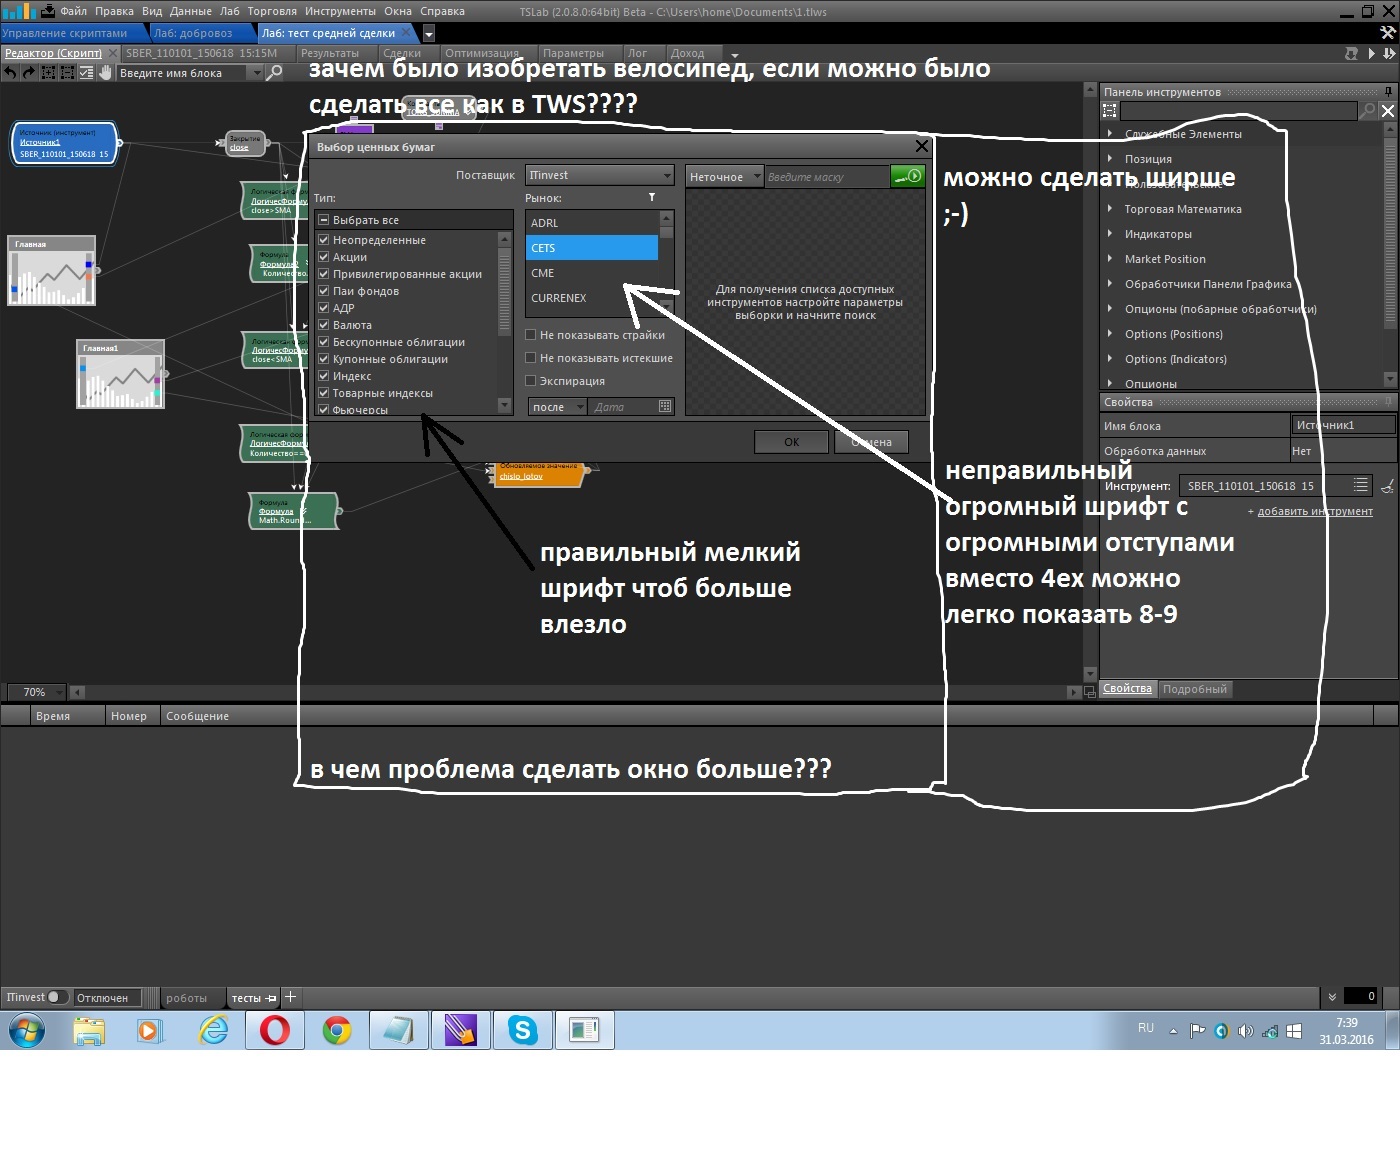Enable 'Не показывать страйки' checkbox
Viewport: 1400px width, 1166px height.
pyautogui.click(x=532, y=335)
